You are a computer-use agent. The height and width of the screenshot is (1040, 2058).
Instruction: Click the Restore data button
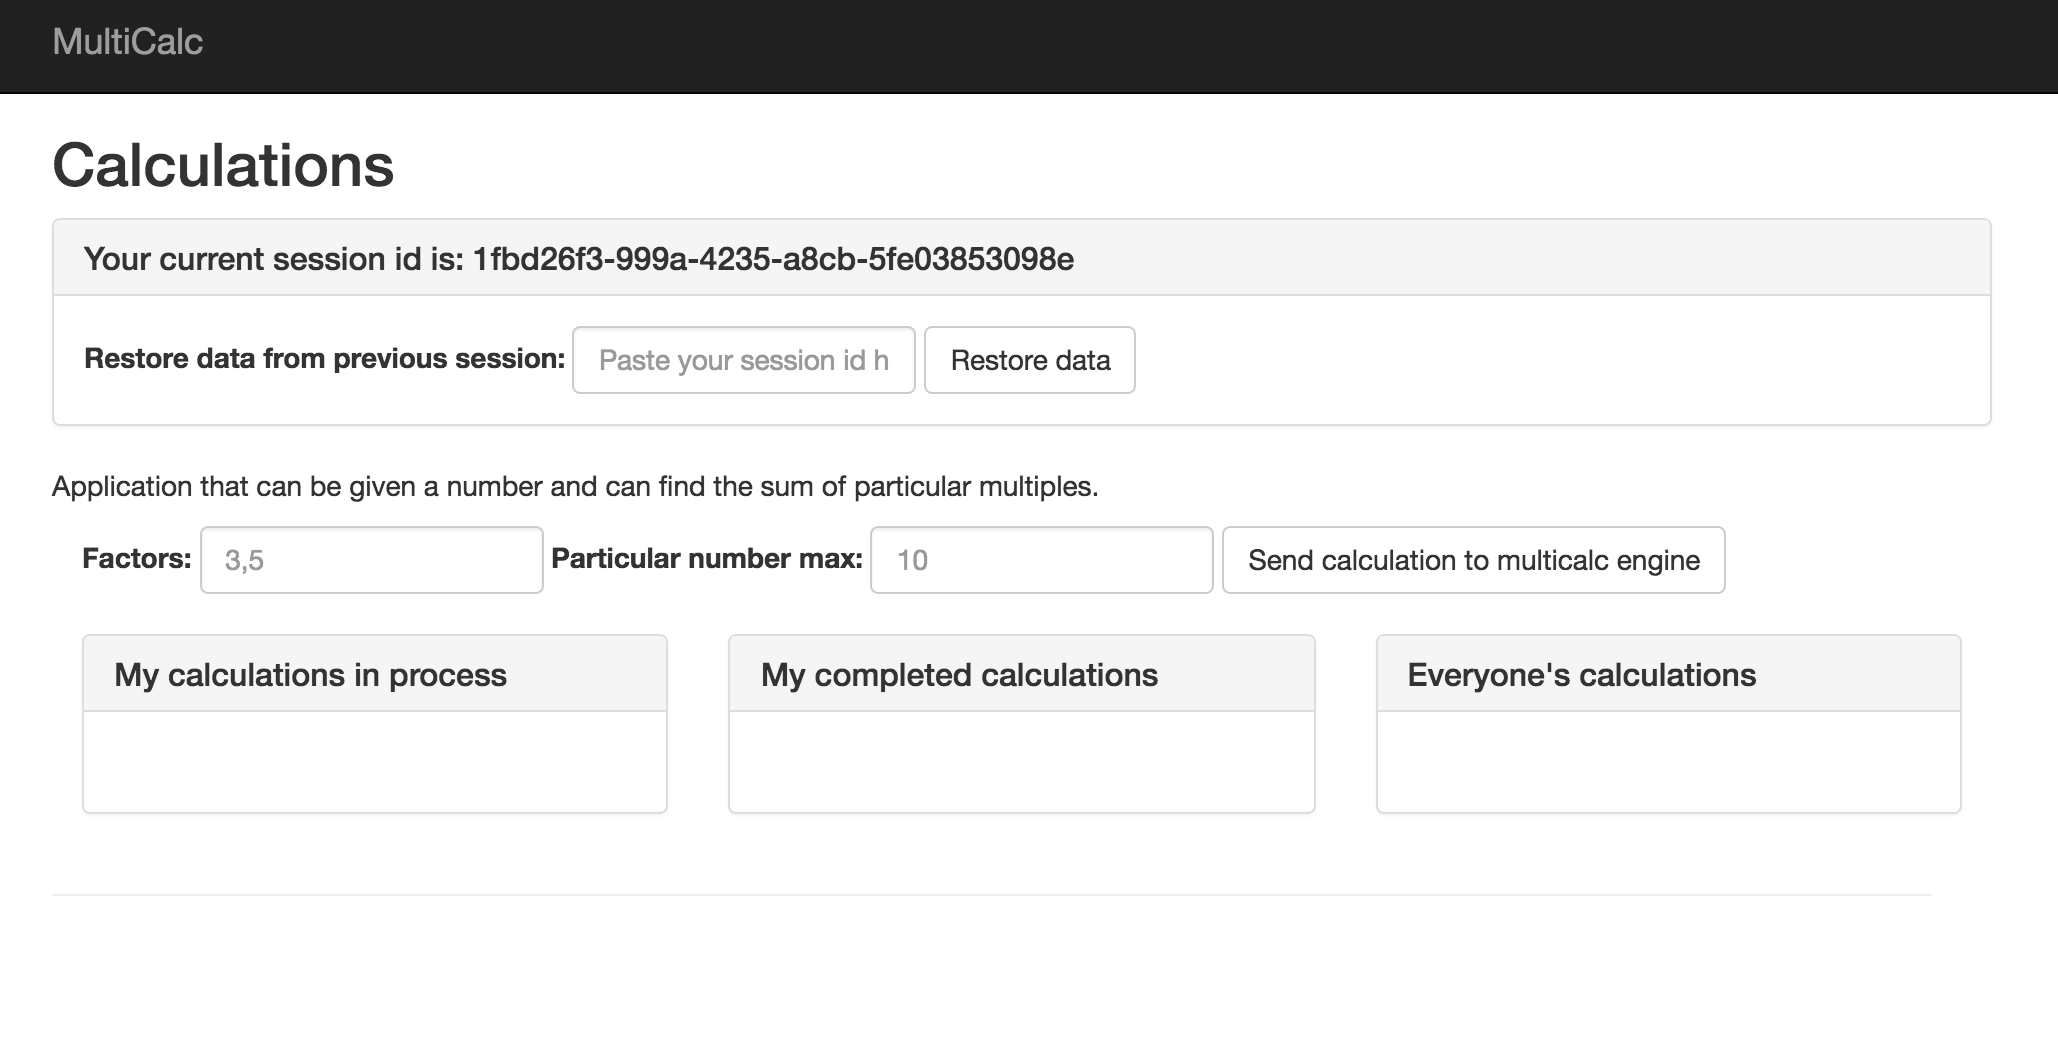pyautogui.click(x=1030, y=360)
